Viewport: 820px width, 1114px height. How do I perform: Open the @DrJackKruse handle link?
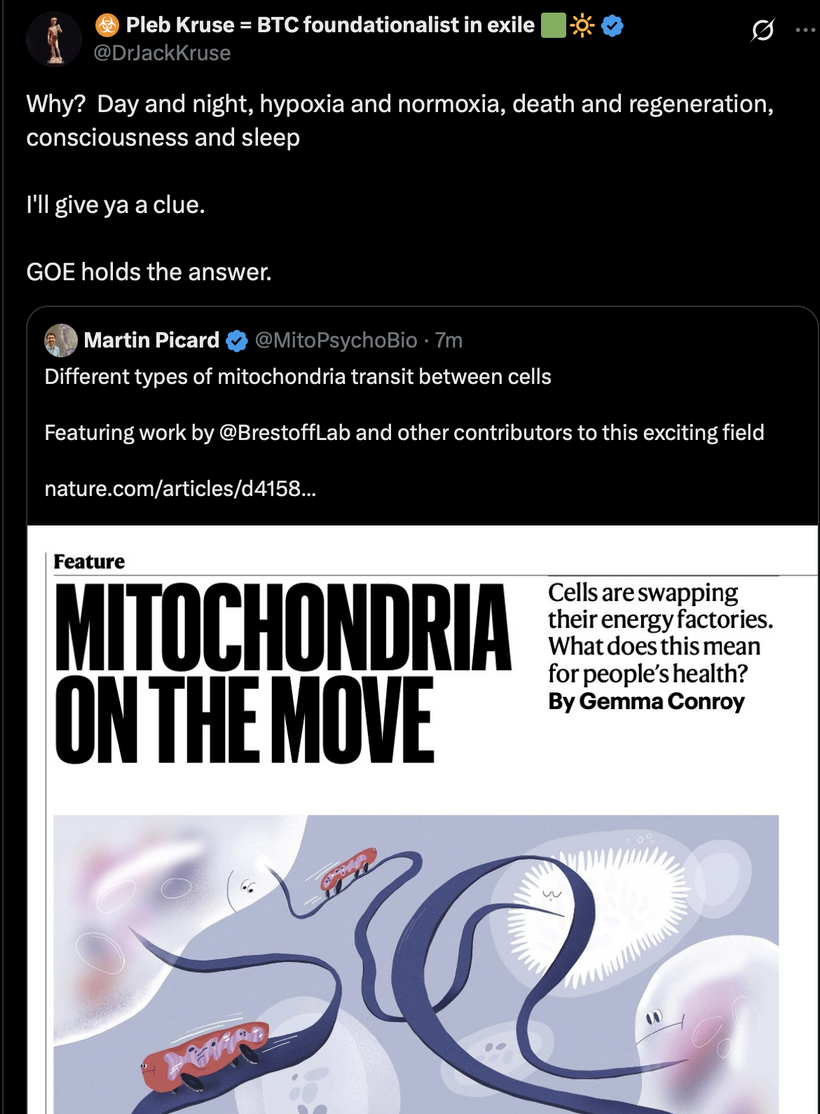pos(163,53)
